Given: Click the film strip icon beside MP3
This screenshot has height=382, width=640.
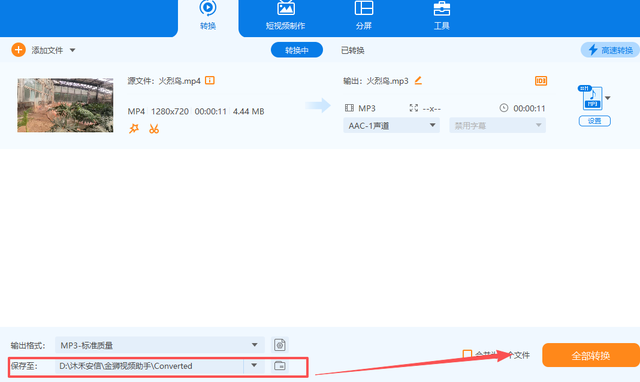Looking at the screenshot, I should click(349, 108).
